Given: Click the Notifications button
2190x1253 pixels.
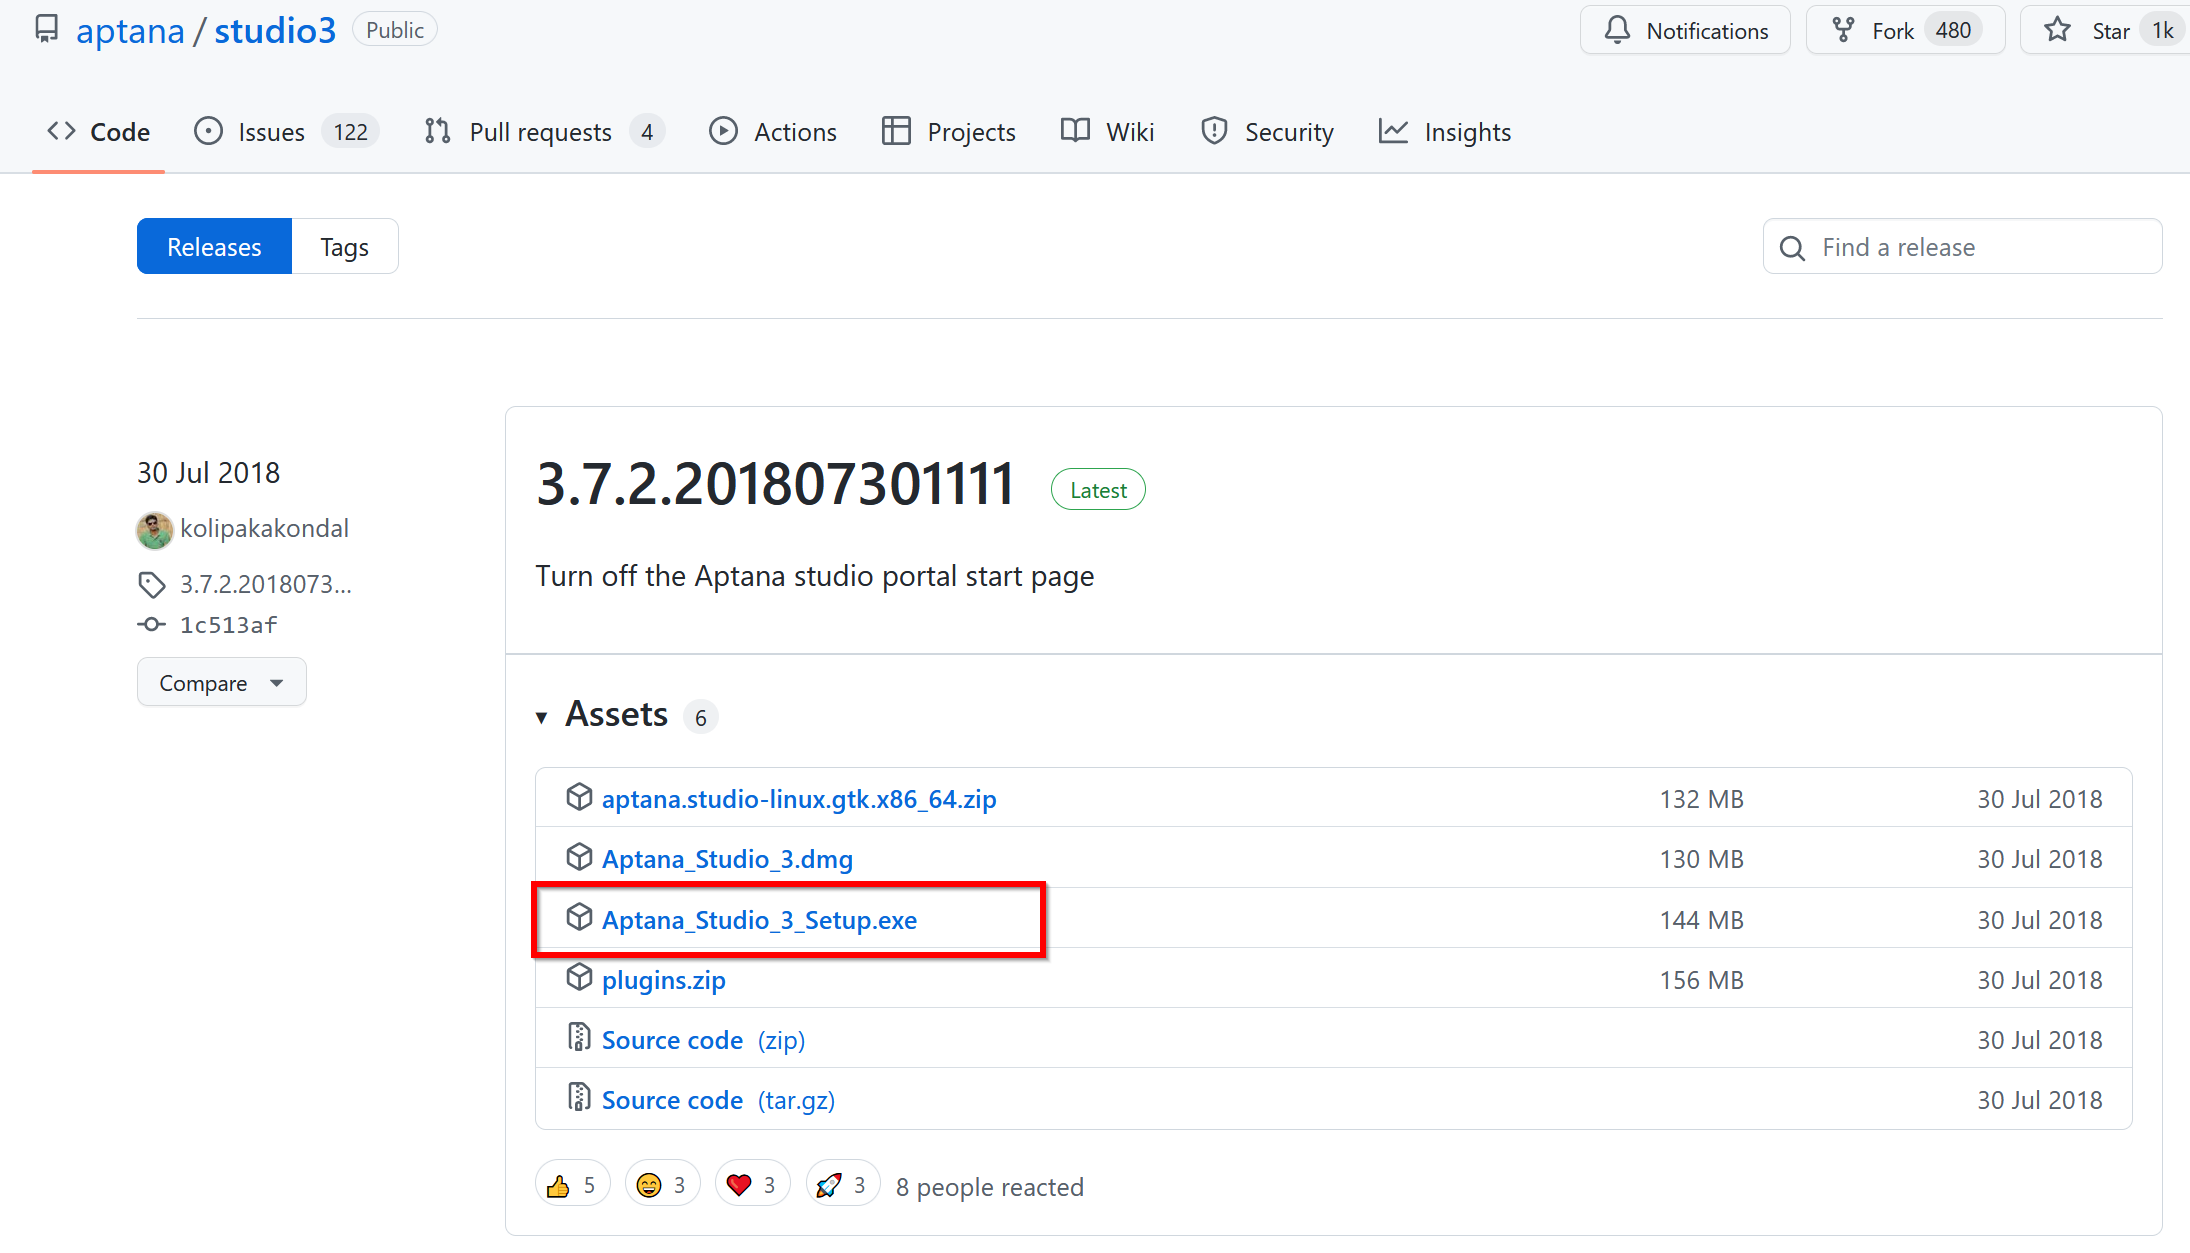Looking at the screenshot, I should (1685, 31).
